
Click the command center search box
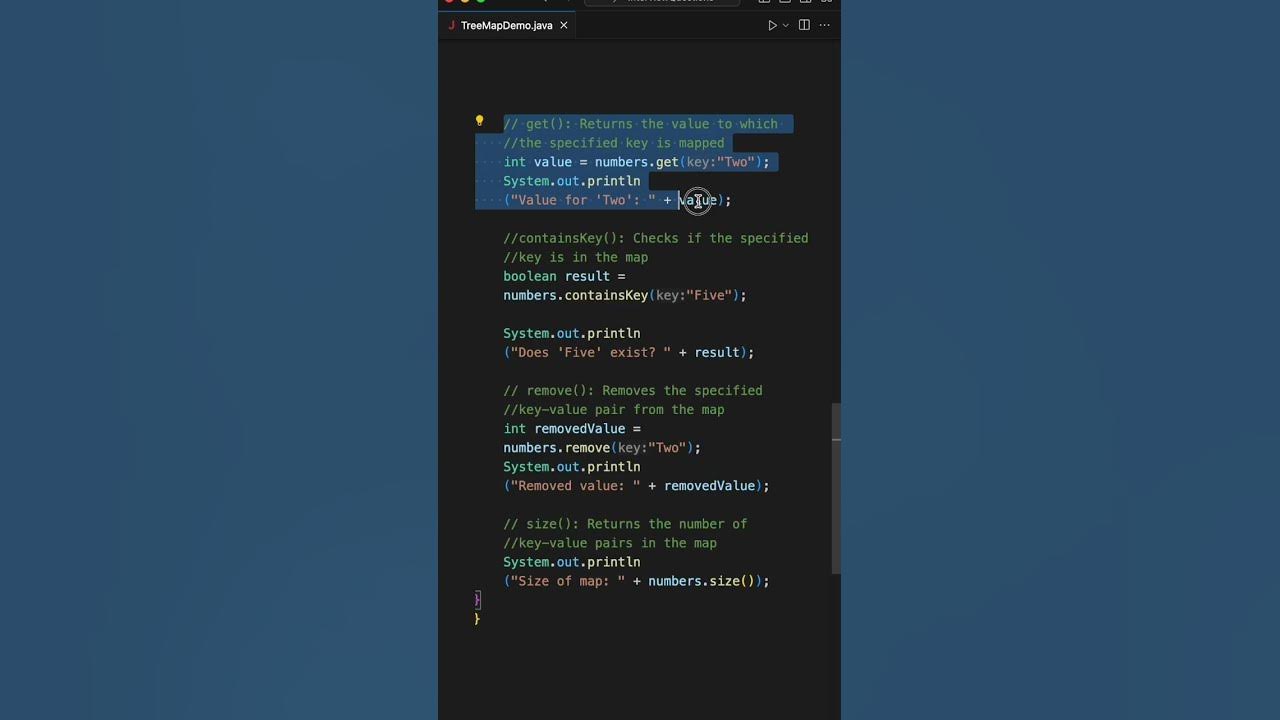pos(662,2)
